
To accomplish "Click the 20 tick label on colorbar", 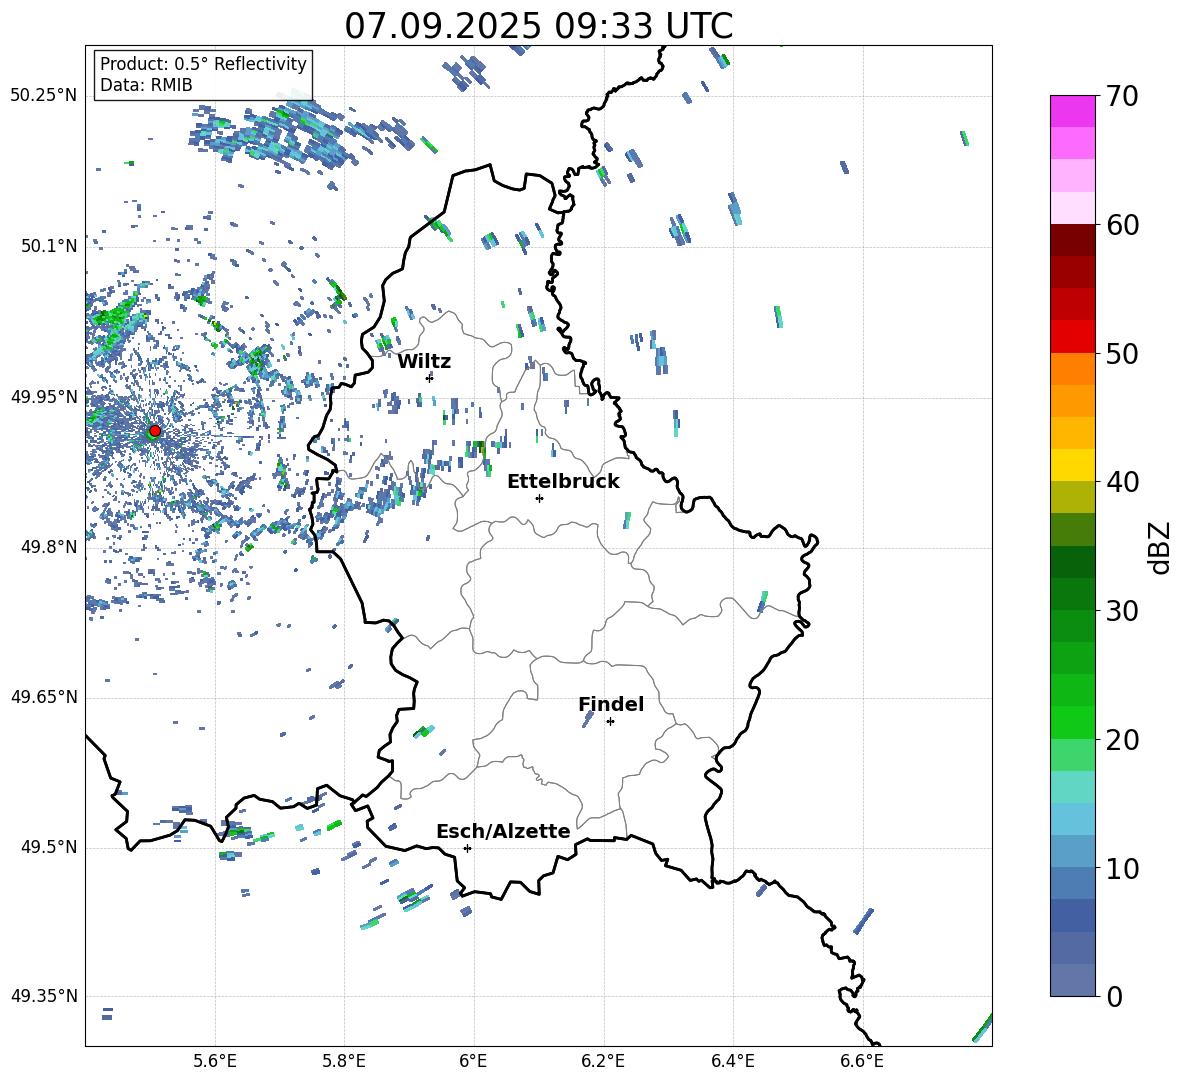I will pos(1122,740).
